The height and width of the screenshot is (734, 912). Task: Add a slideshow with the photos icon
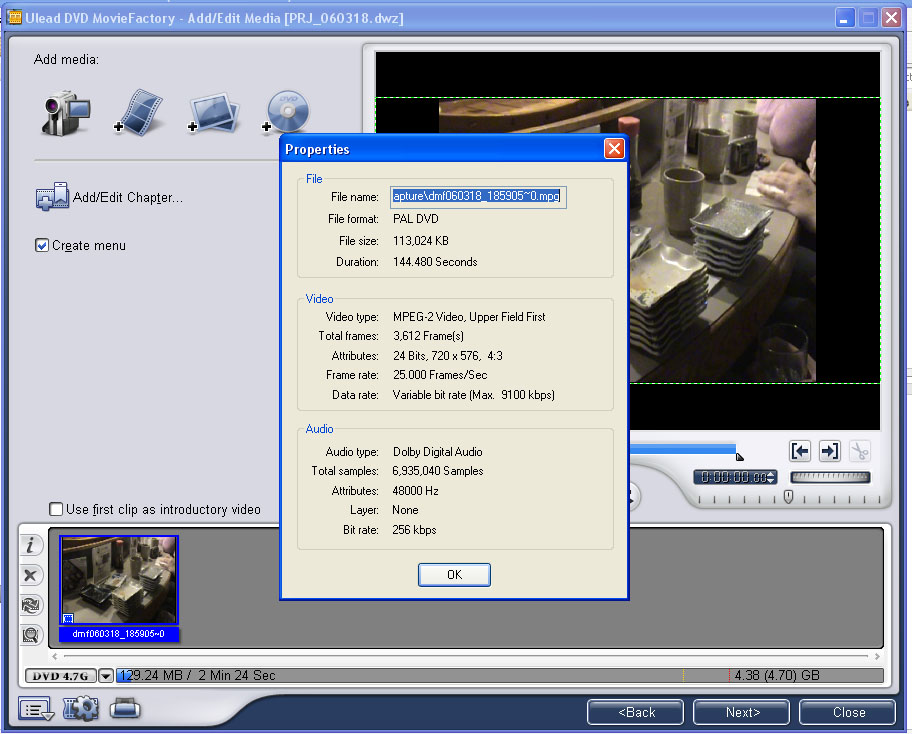(x=213, y=113)
